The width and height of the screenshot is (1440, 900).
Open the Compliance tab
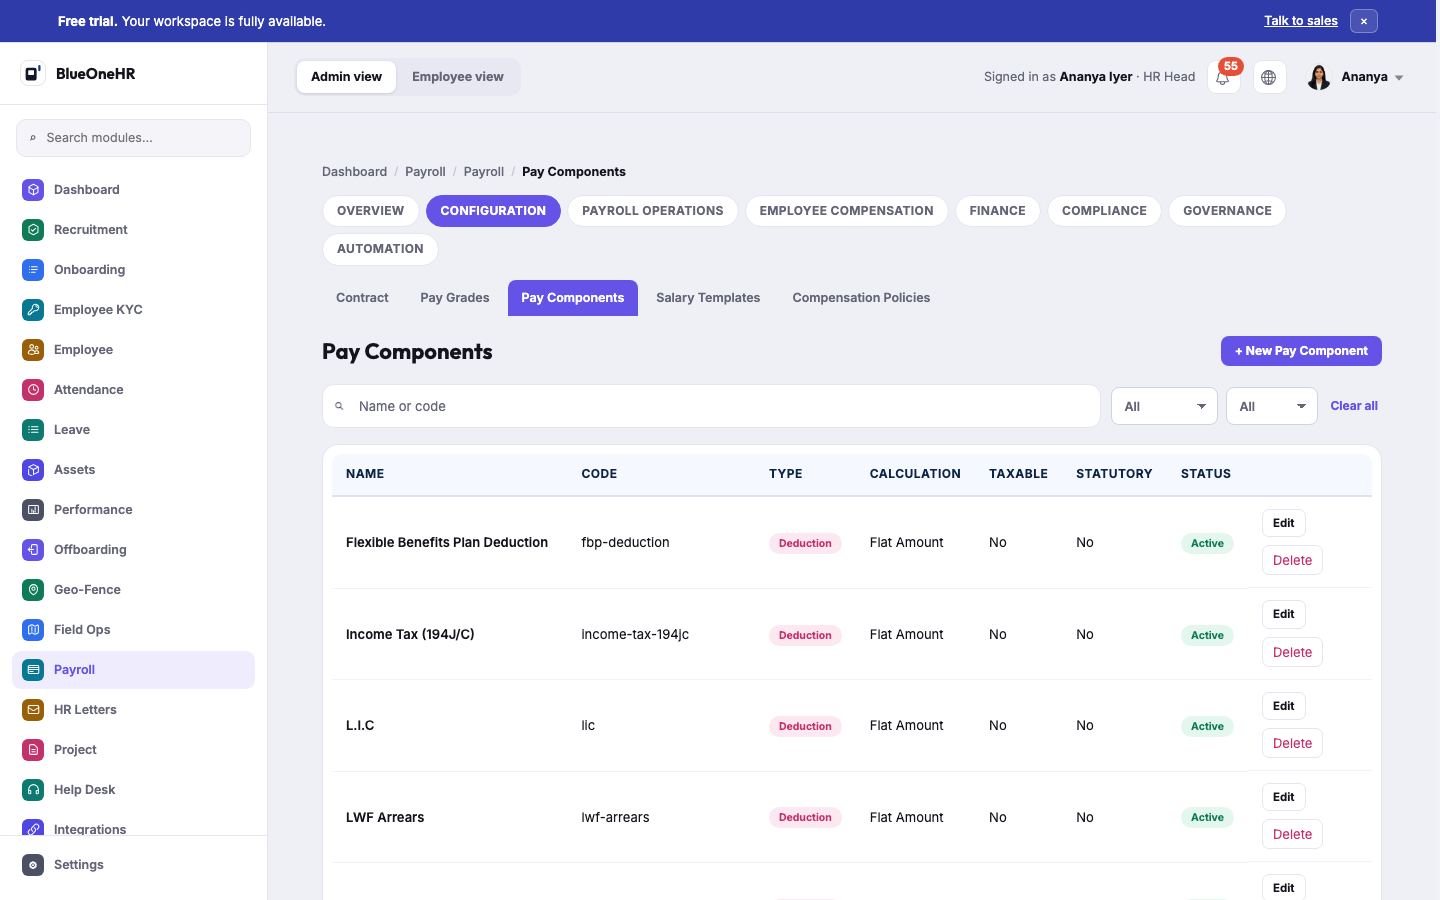[x=1104, y=211]
